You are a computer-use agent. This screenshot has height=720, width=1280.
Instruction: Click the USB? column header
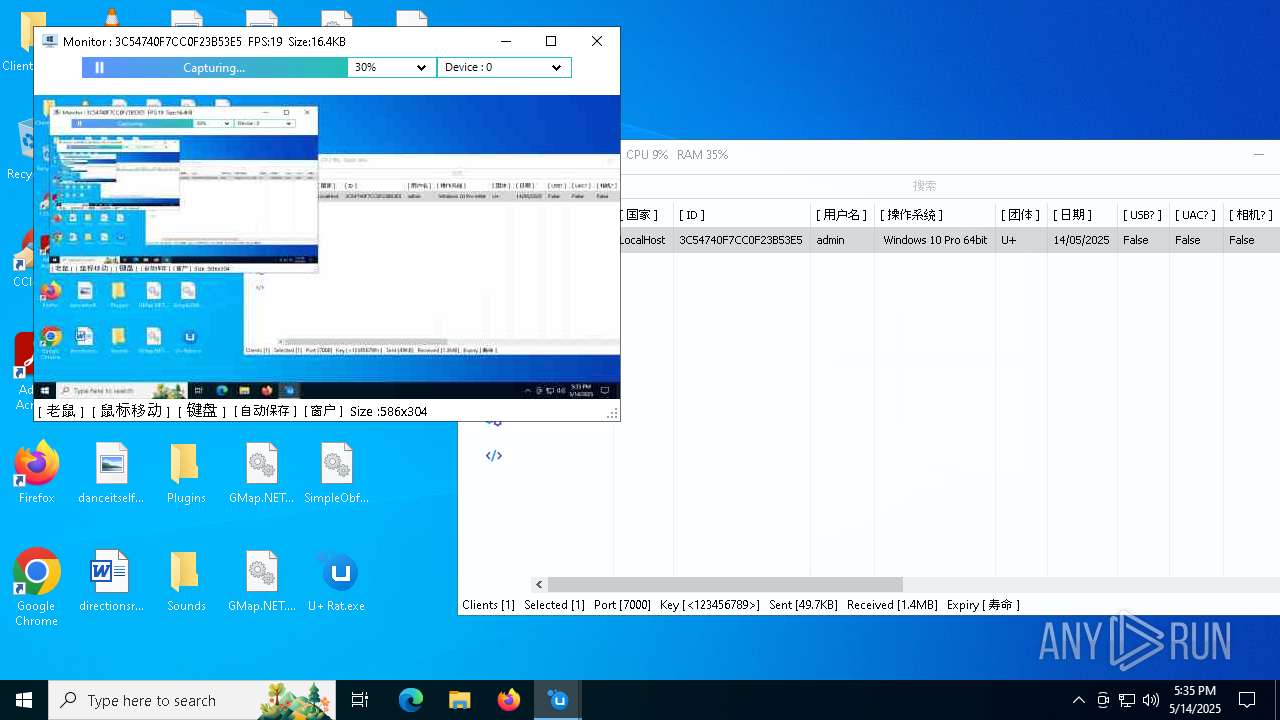pos(1142,215)
